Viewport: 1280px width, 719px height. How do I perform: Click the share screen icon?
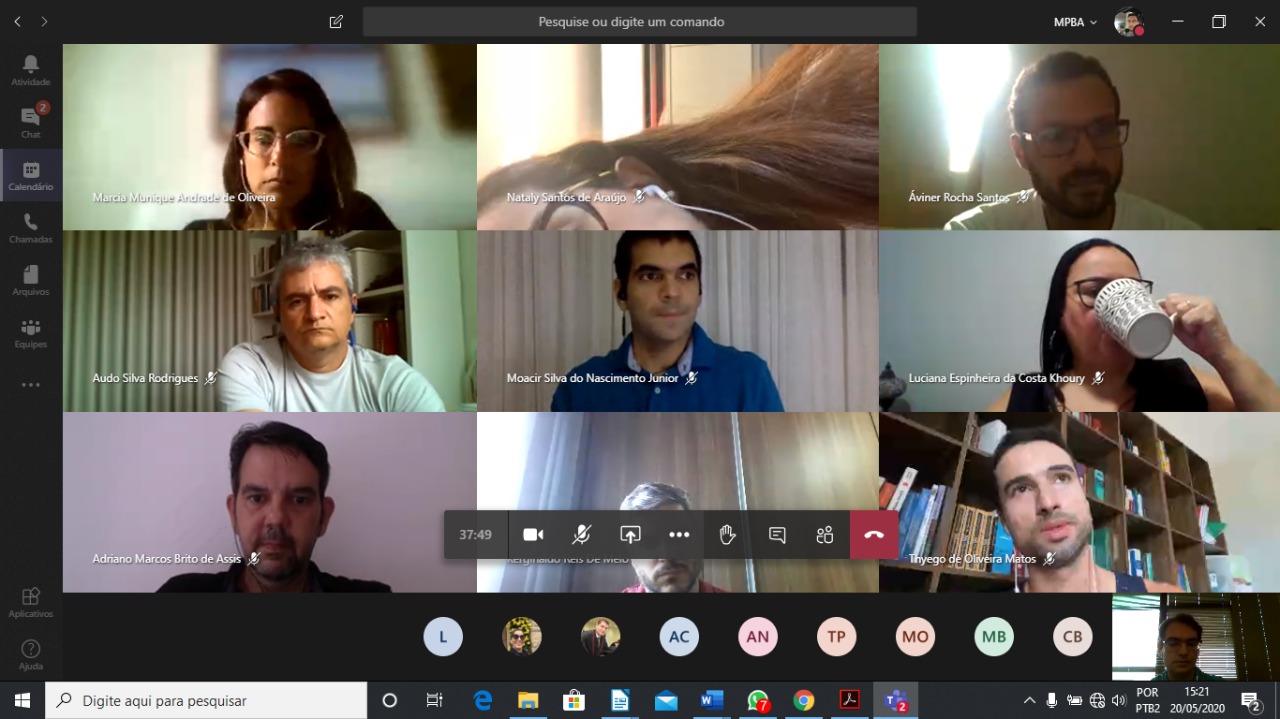pyautogui.click(x=630, y=535)
